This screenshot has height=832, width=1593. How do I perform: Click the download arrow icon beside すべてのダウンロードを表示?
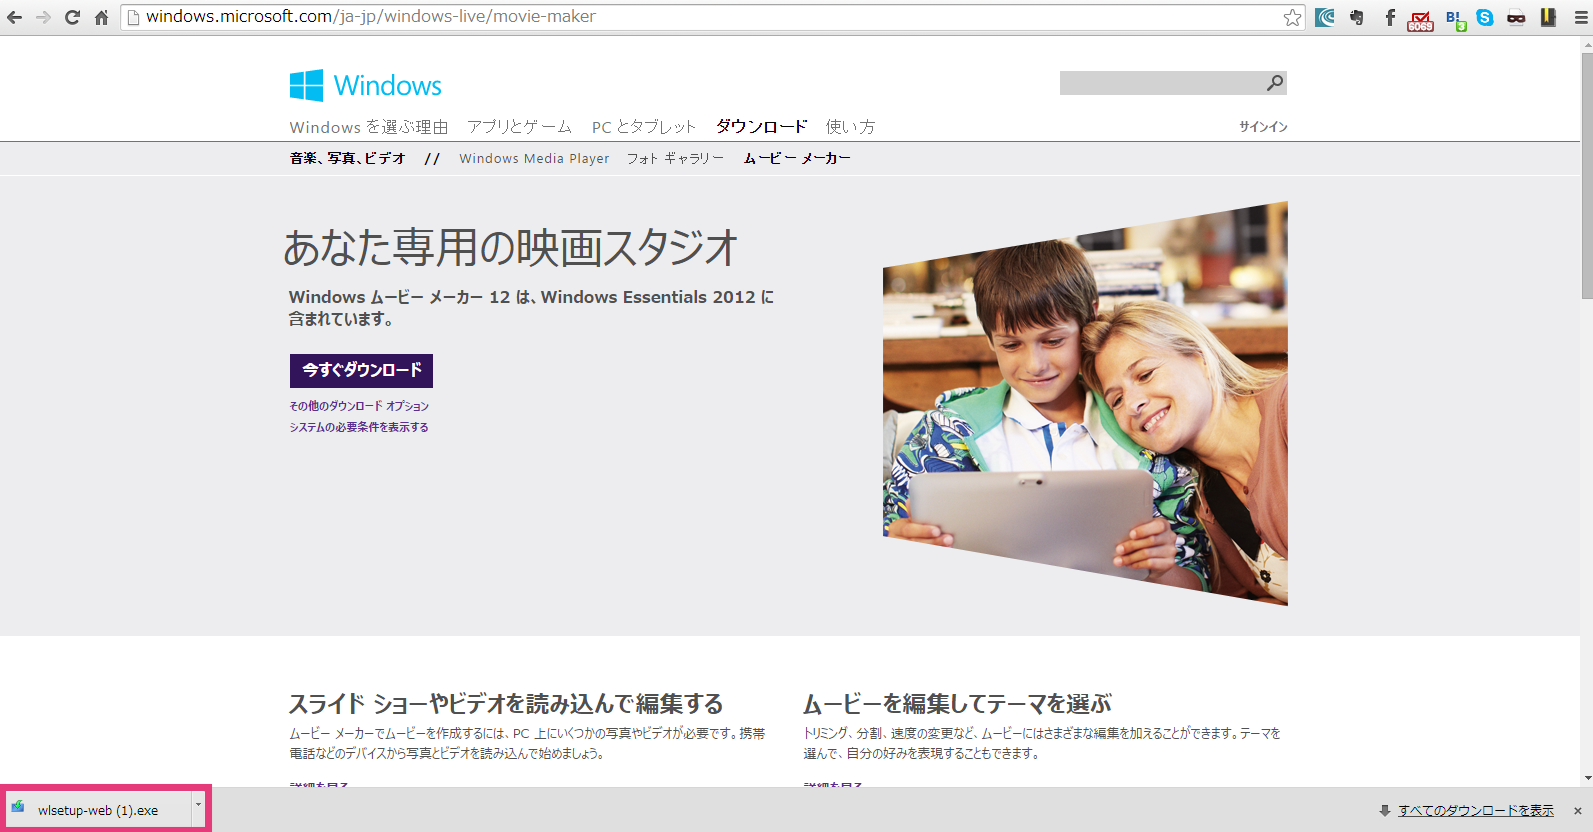click(x=1385, y=811)
